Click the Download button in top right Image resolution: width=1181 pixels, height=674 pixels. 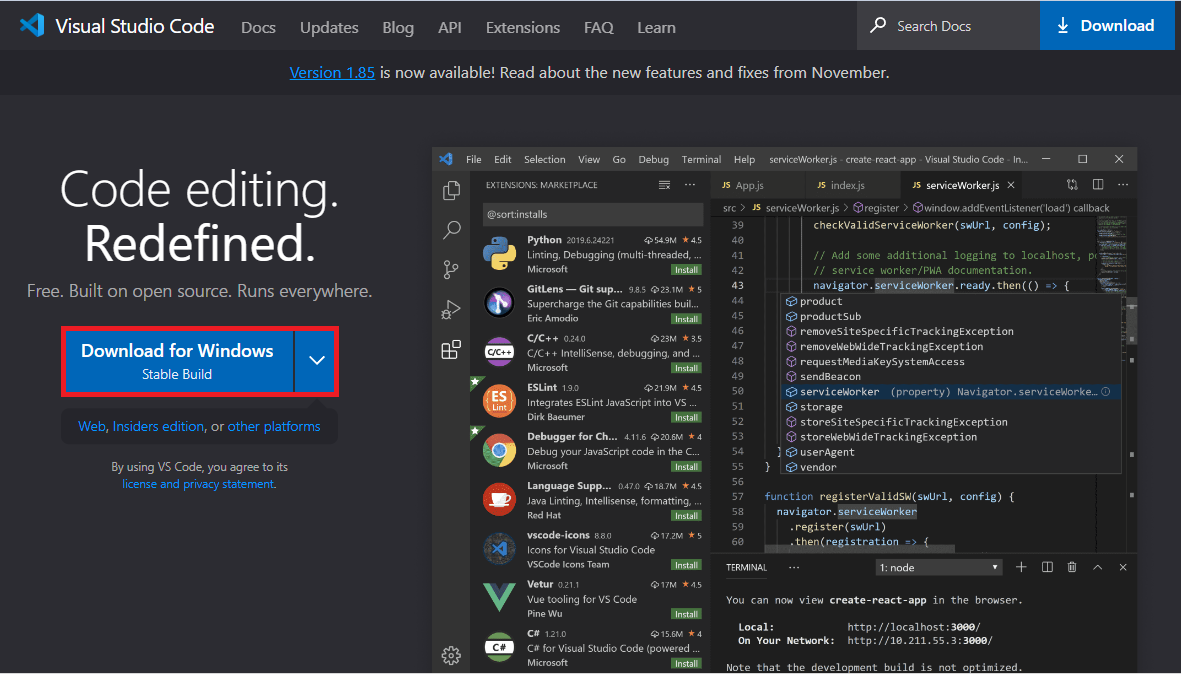point(1106,26)
